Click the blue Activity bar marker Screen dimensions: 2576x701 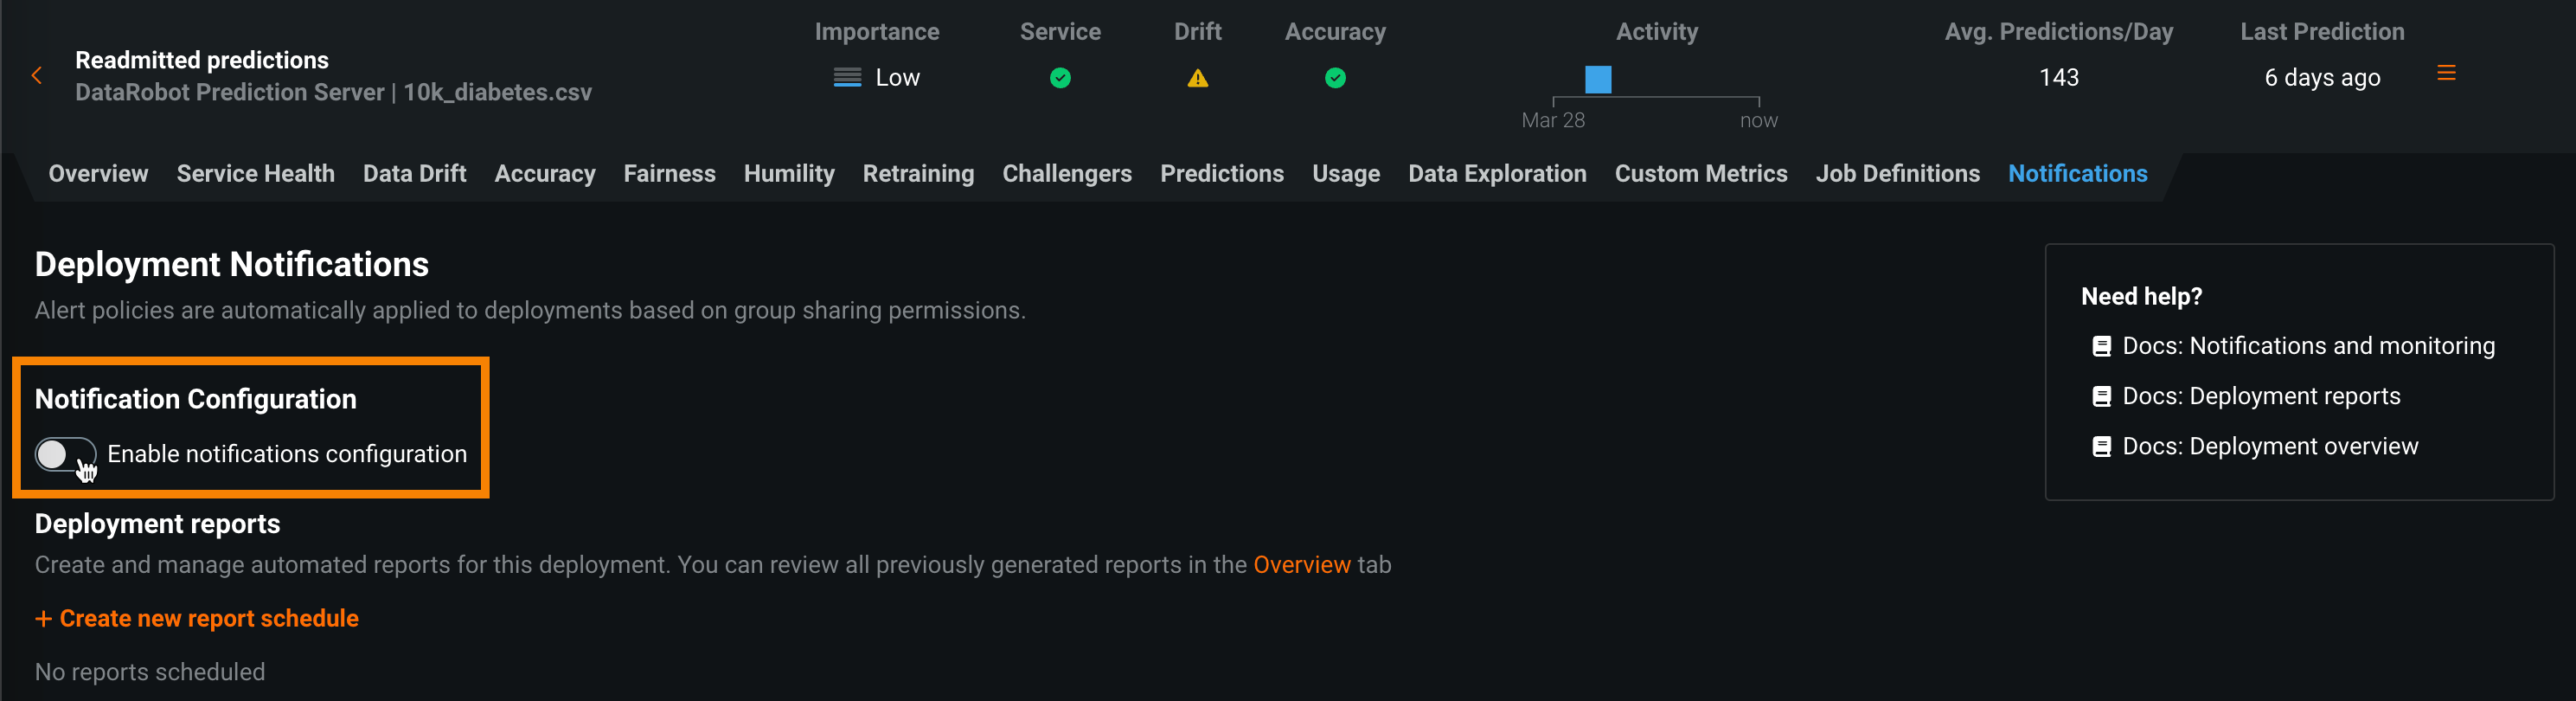coord(1597,80)
